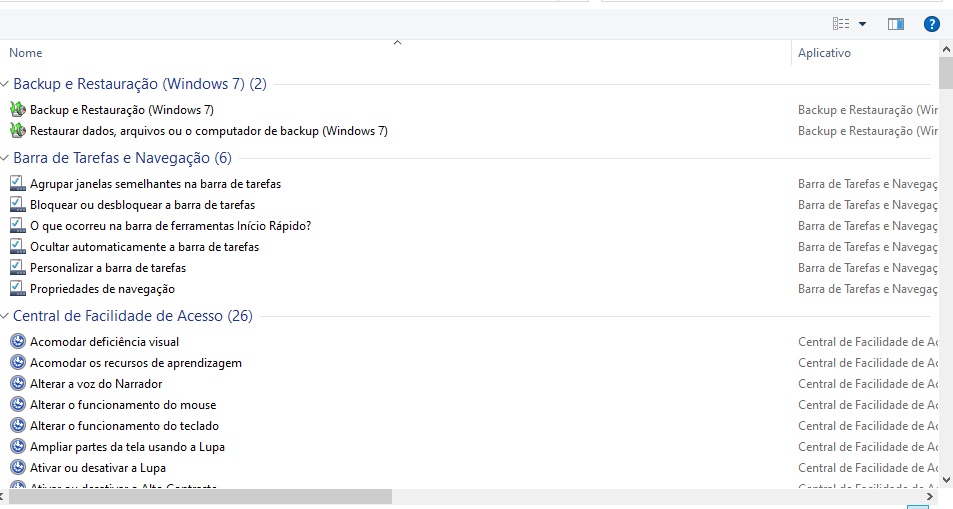Open Ampliar partes da tela usando a Lupa

(128, 447)
